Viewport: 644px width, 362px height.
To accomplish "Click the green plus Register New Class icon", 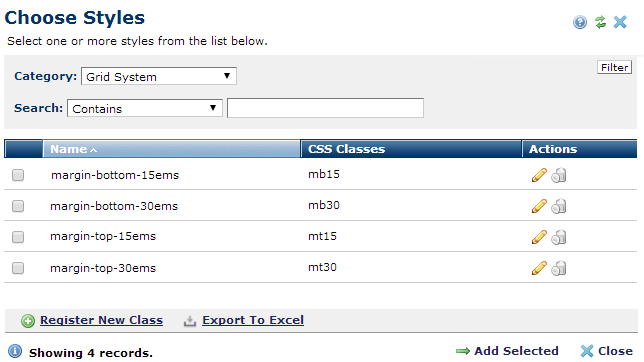I will click(x=28, y=321).
